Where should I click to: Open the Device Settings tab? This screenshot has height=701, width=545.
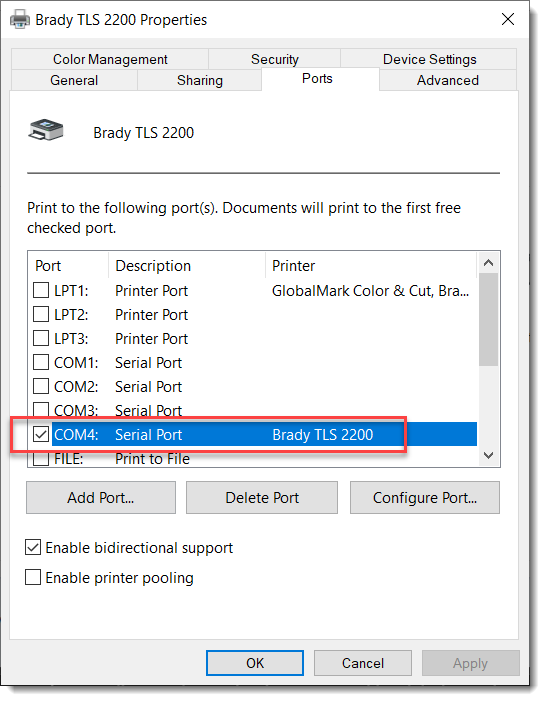point(430,59)
